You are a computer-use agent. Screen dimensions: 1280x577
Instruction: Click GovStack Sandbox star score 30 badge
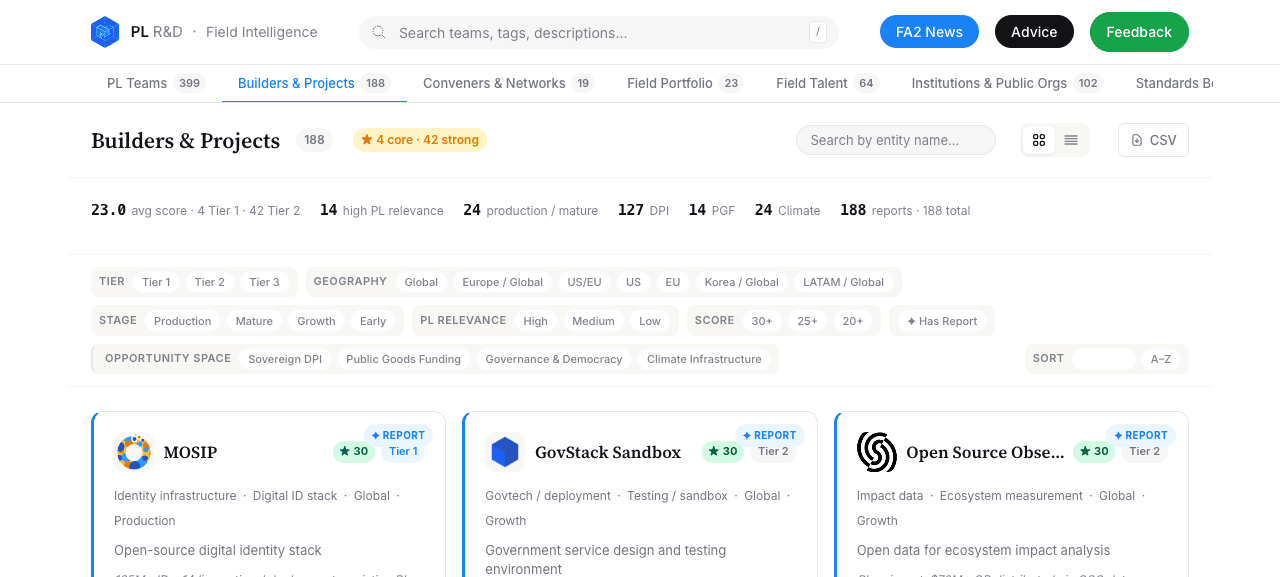pos(723,451)
